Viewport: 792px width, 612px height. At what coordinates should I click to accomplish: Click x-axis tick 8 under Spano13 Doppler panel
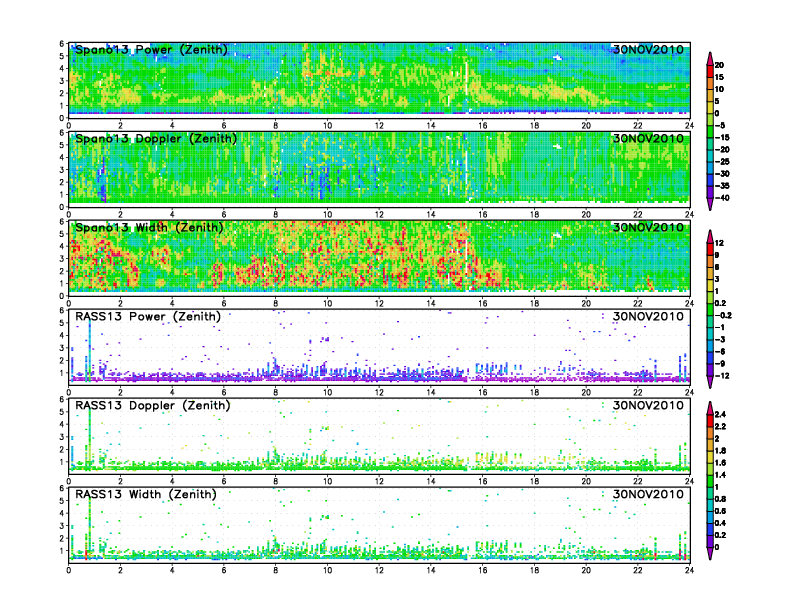(x=276, y=214)
